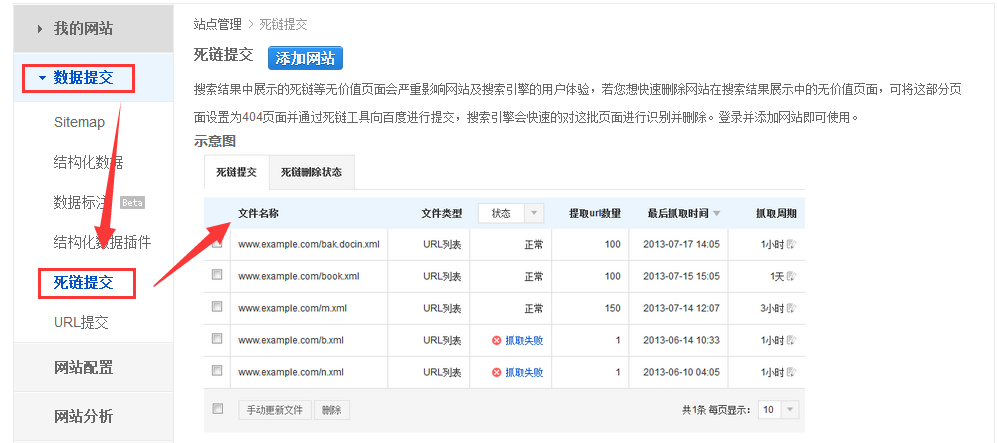The height and width of the screenshot is (443, 997).
Task: Click sort arrow on 最后抓取时间 column
Action: coord(717,213)
